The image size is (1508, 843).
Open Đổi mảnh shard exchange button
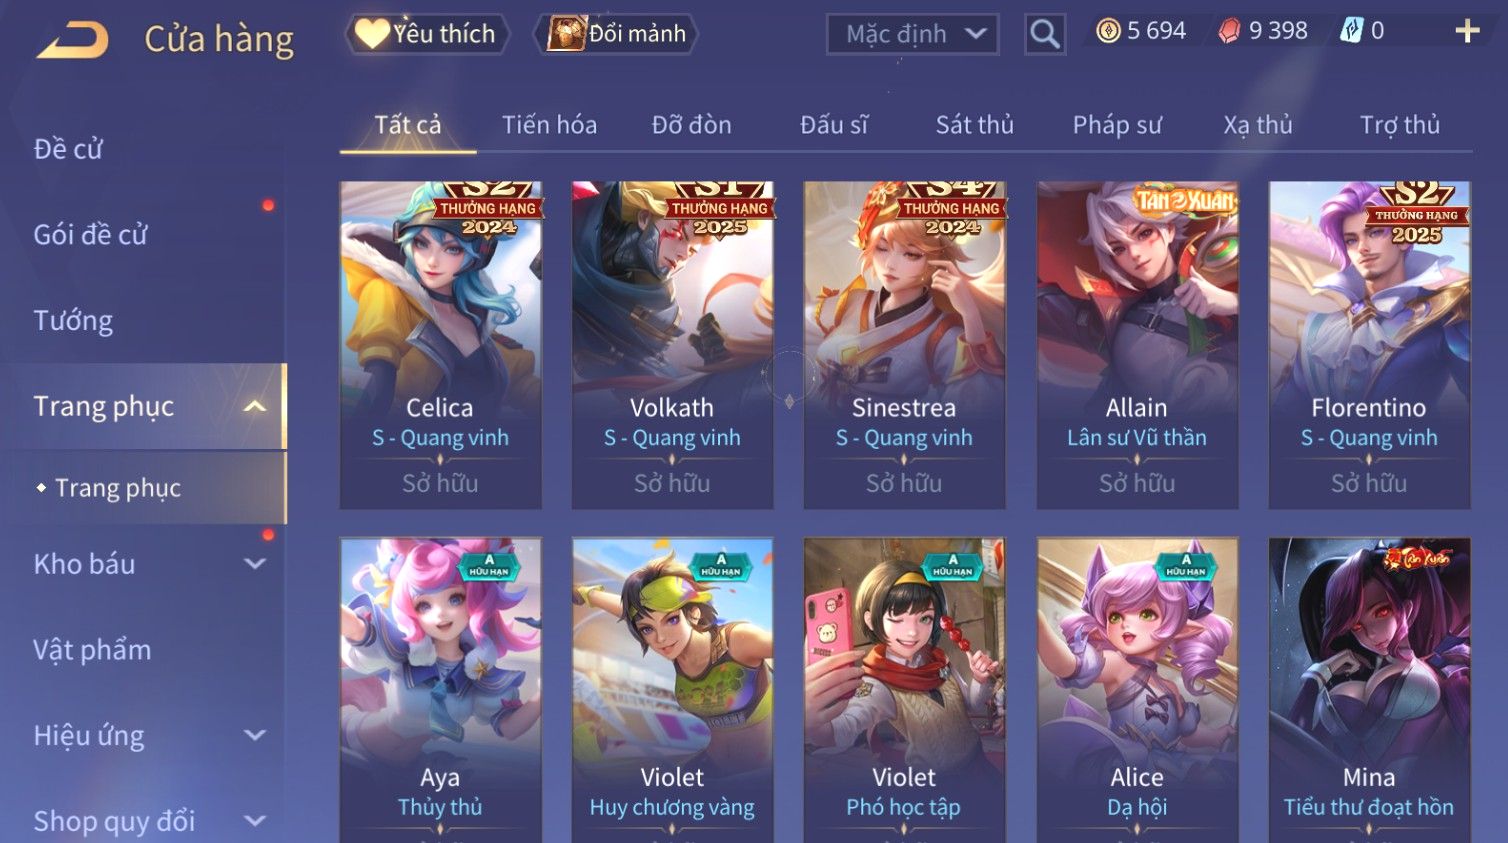616,33
